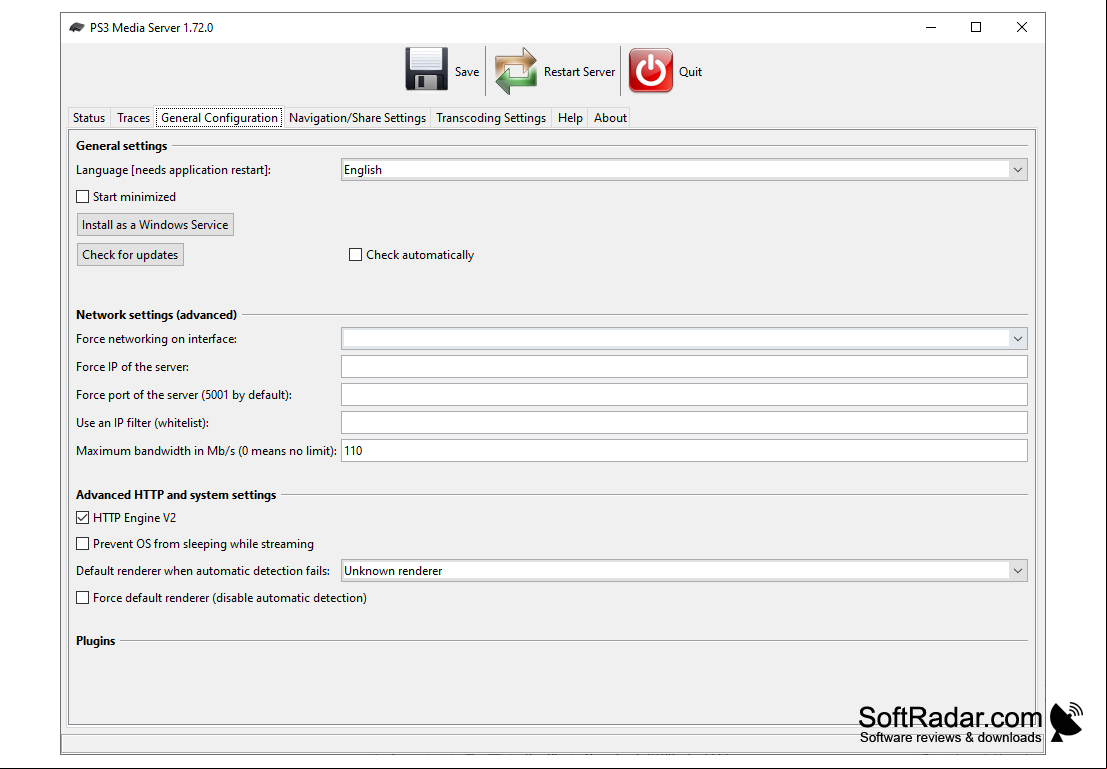Image resolution: width=1107 pixels, height=769 pixels.
Task: Close the PS3 Media Server window
Action: point(1022,28)
